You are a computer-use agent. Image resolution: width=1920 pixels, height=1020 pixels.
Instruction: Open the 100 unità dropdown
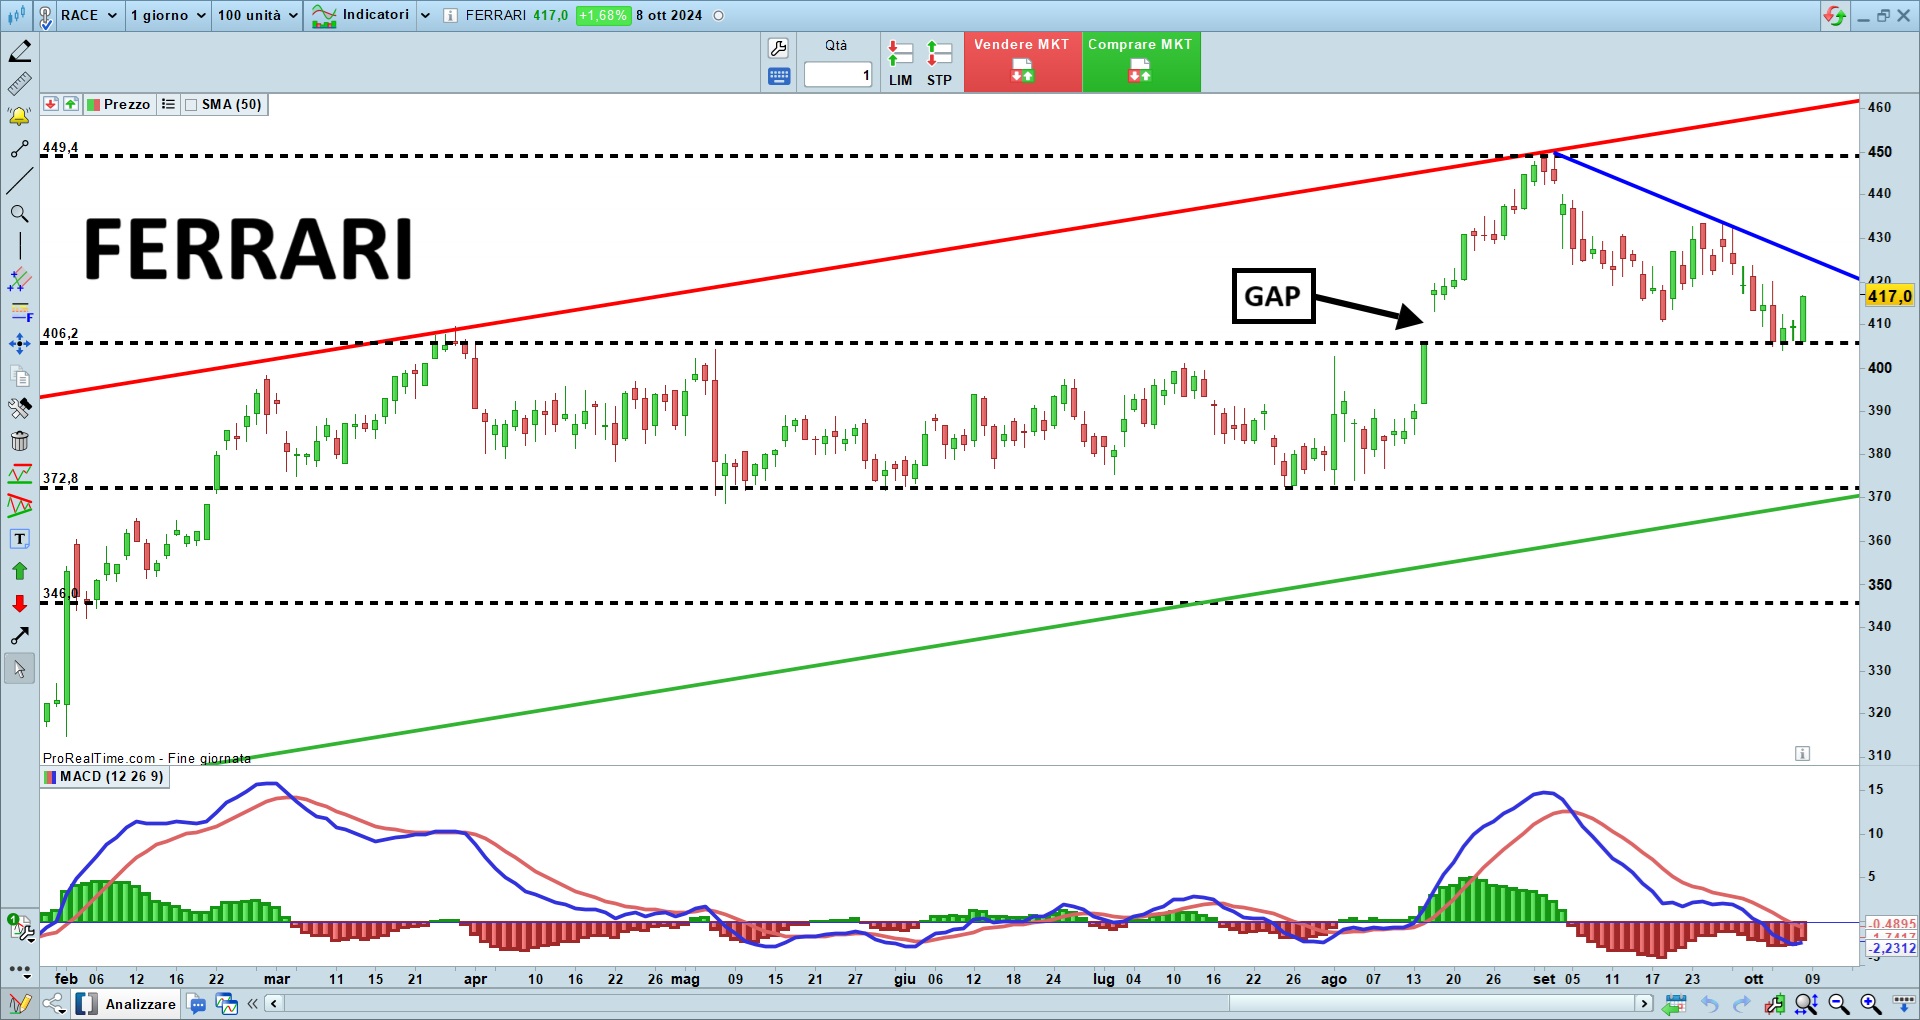[x=258, y=15]
